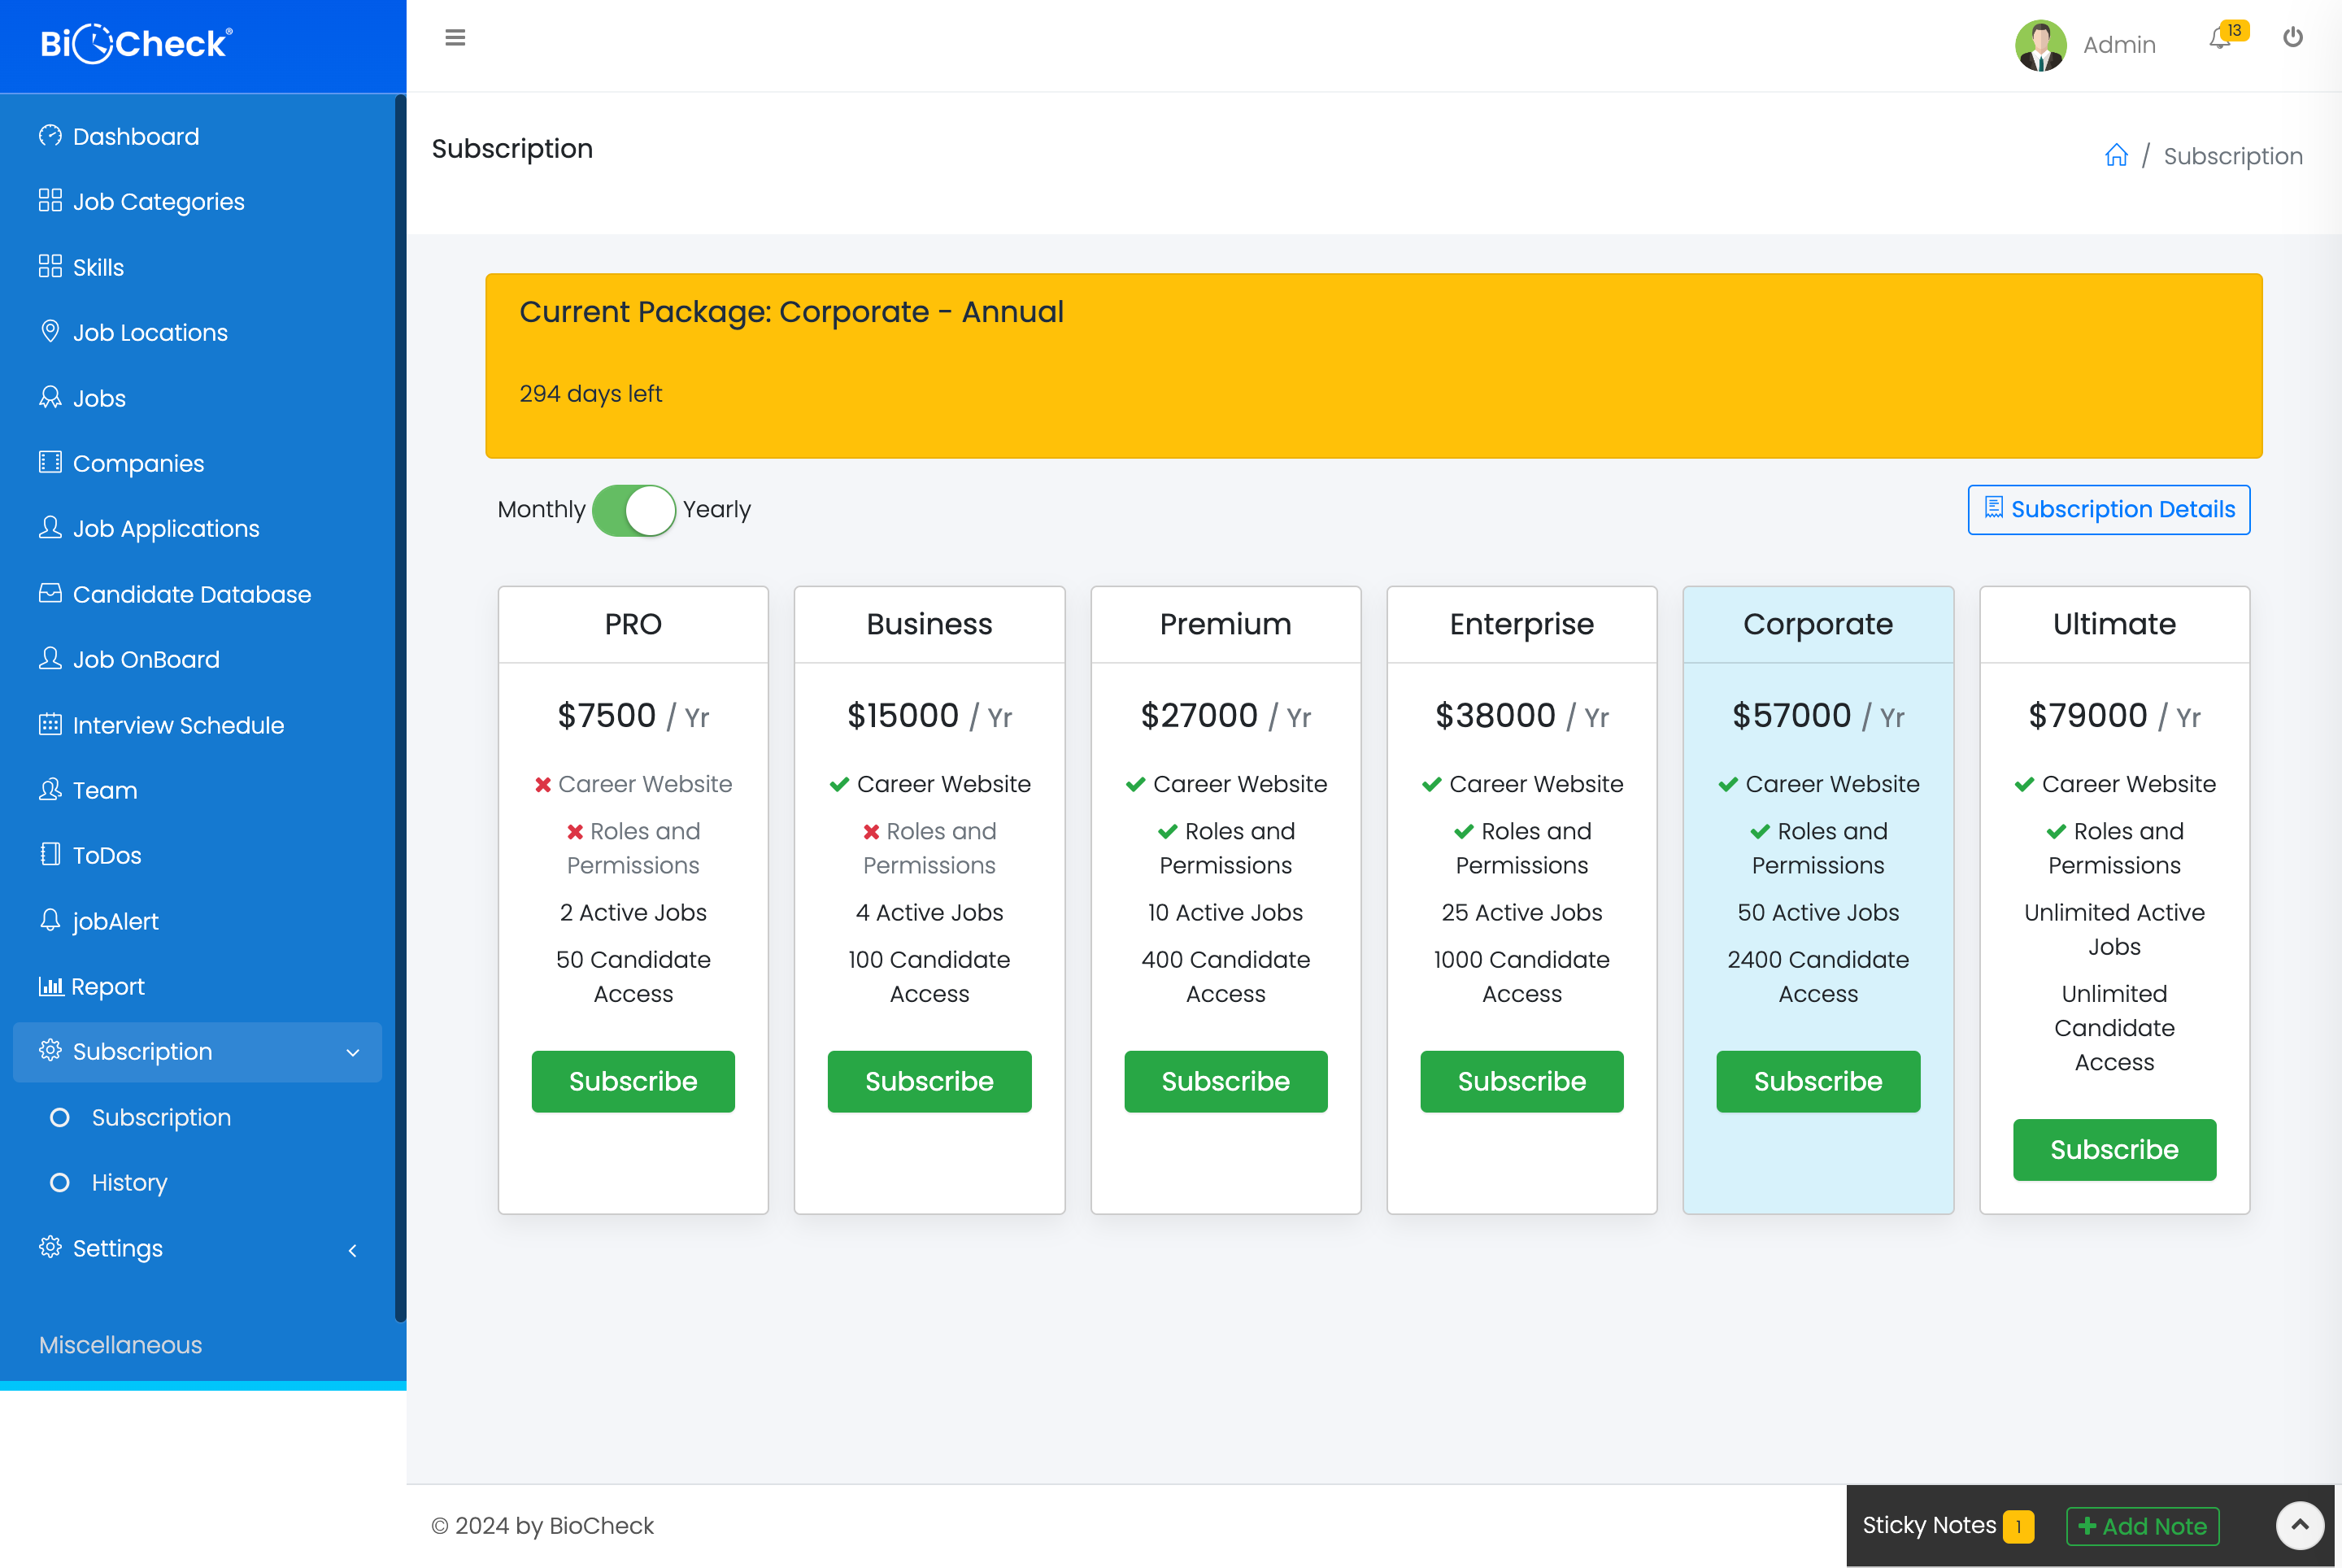This screenshot has width=2342, height=1568.
Task: Click the Candidate Database sidebar icon
Action: [47, 593]
